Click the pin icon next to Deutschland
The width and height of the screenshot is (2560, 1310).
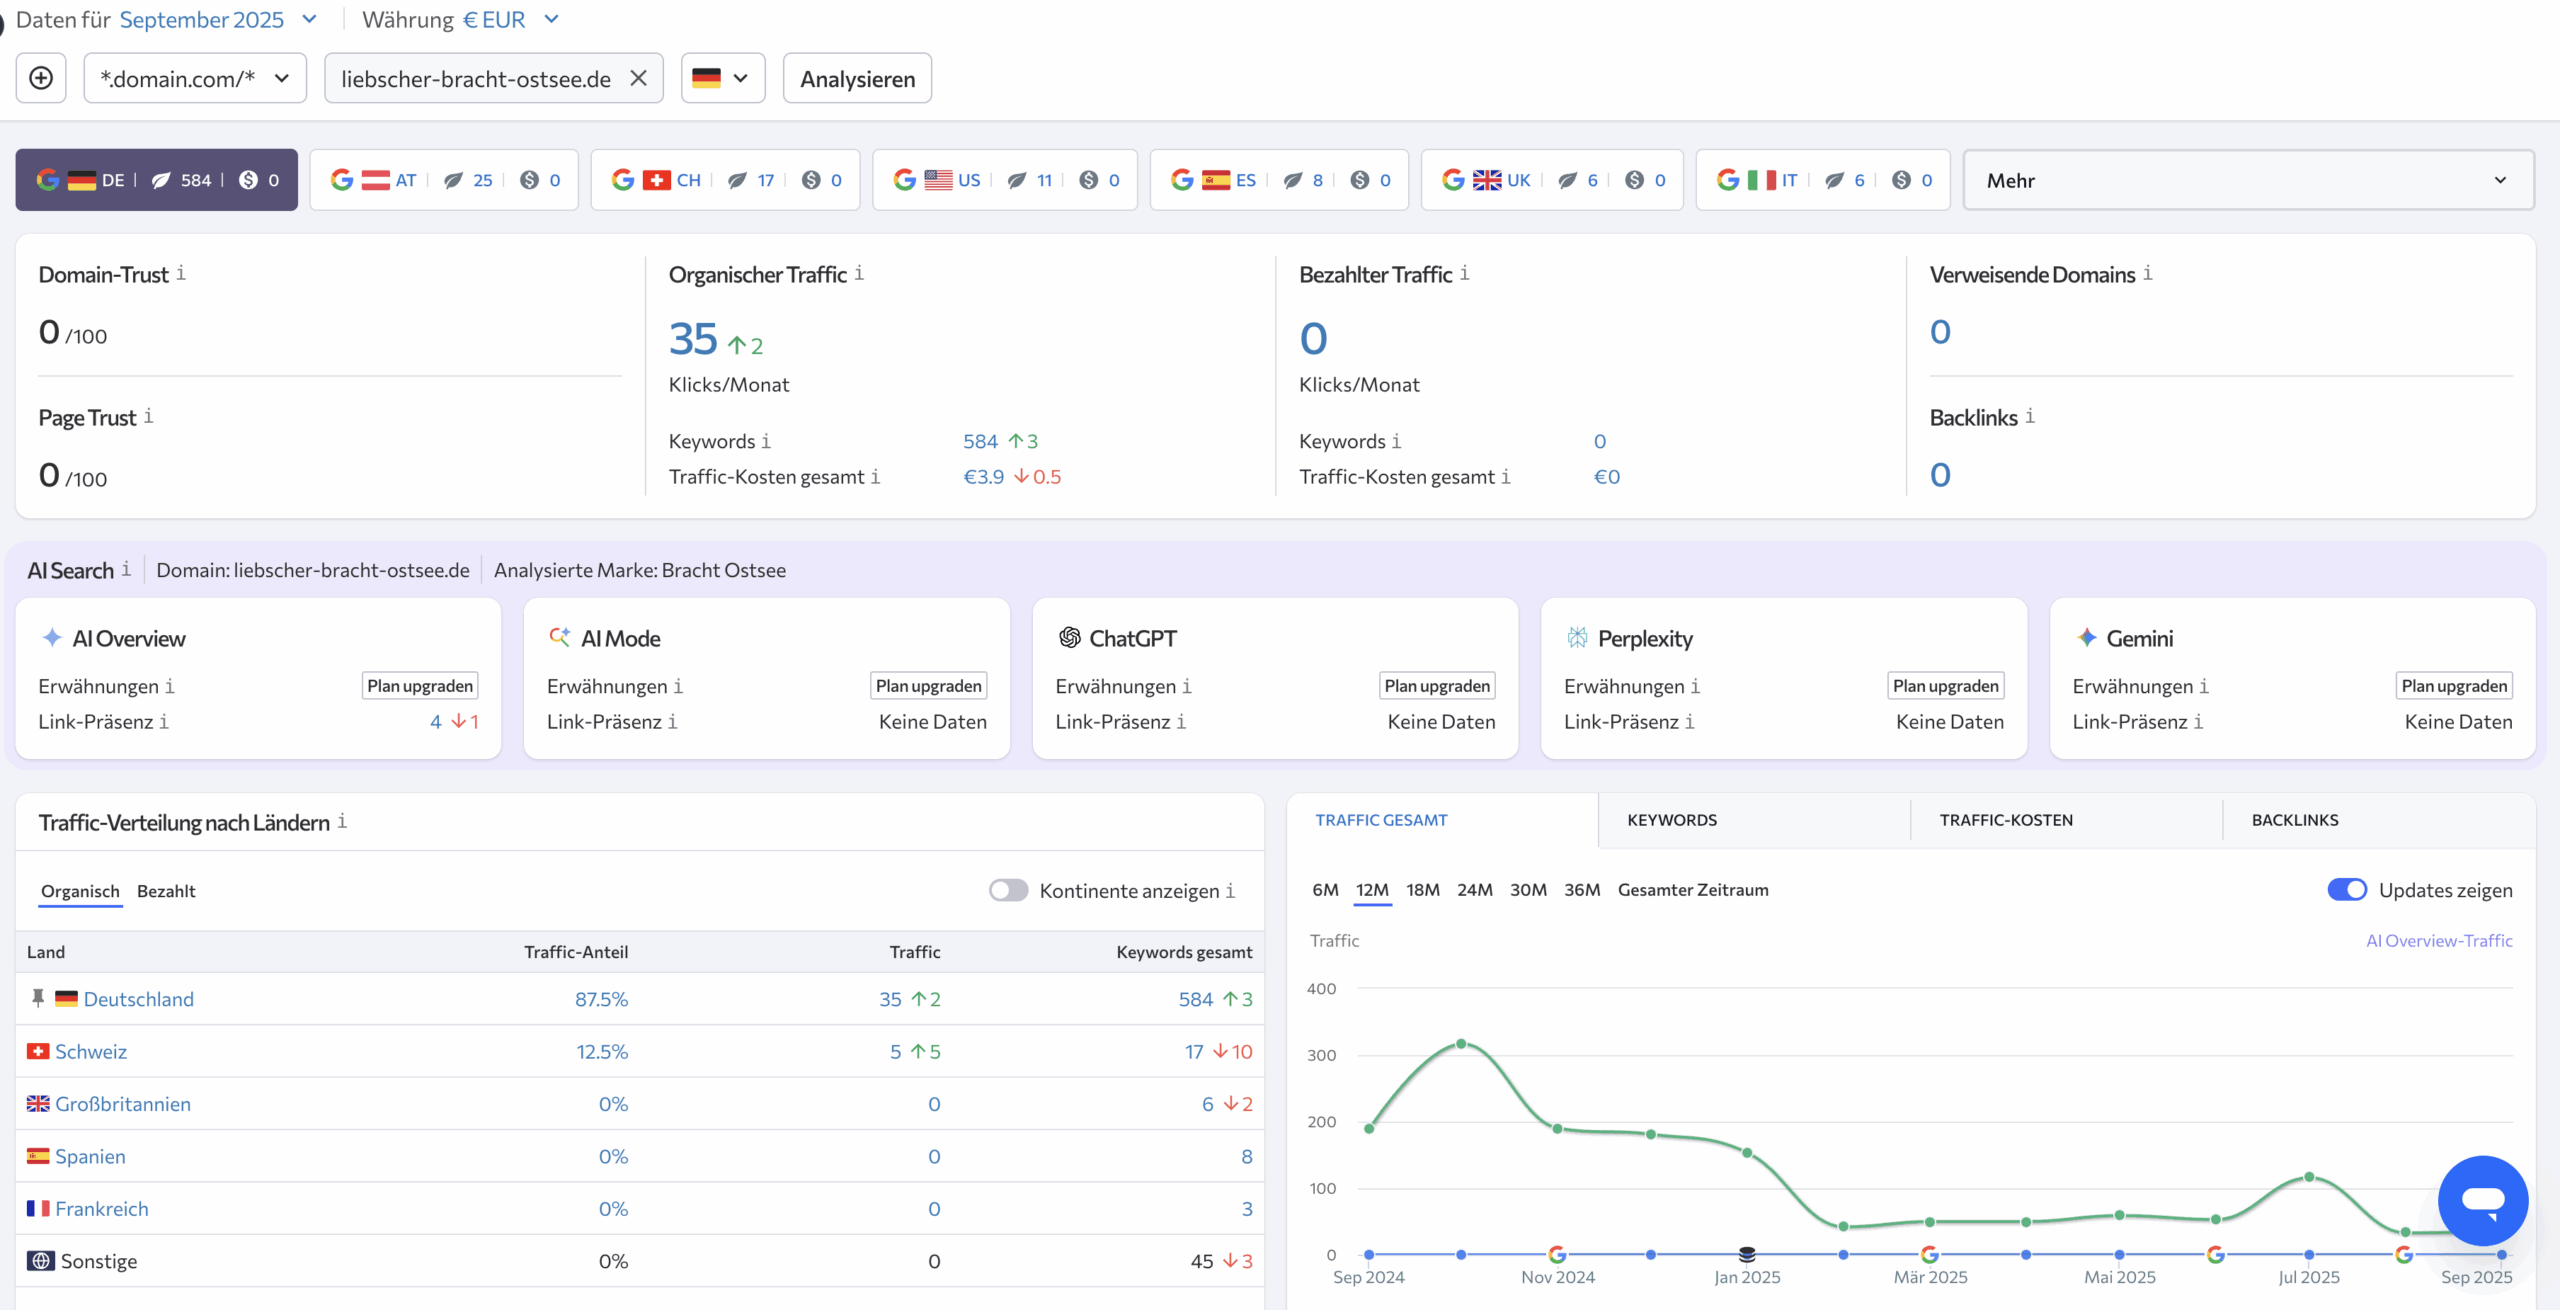pyautogui.click(x=38, y=998)
